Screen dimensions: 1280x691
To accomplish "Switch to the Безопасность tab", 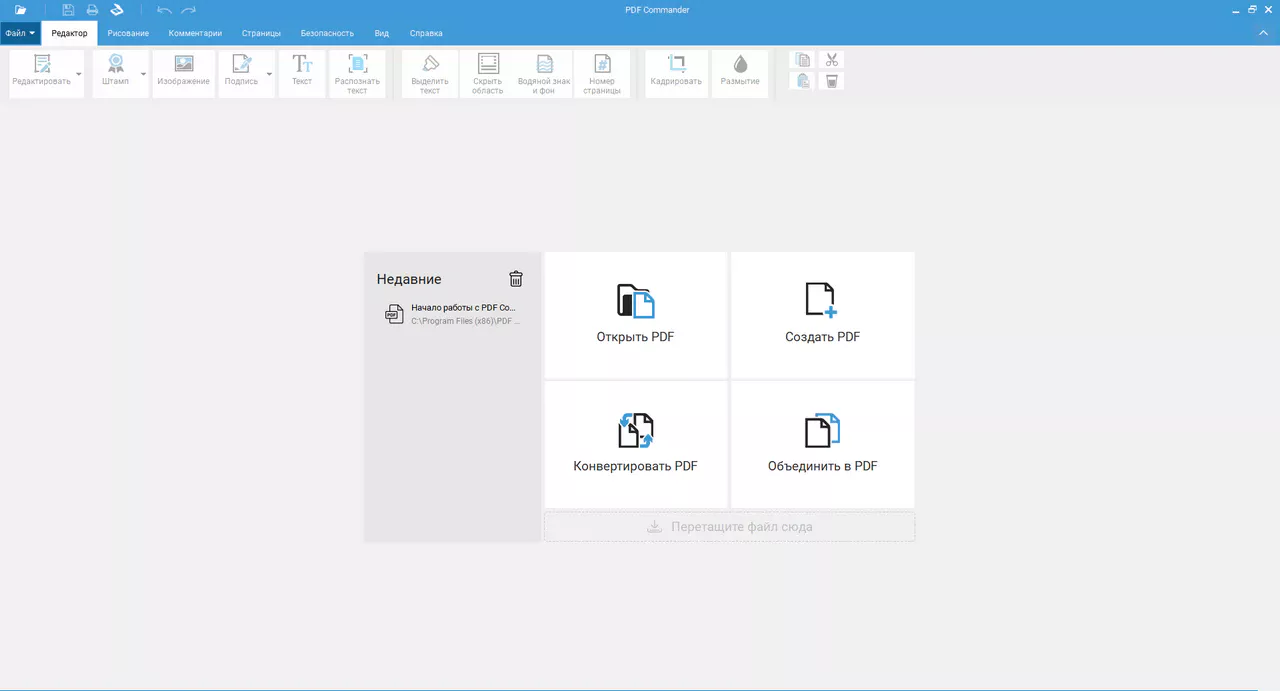I will (327, 33).
